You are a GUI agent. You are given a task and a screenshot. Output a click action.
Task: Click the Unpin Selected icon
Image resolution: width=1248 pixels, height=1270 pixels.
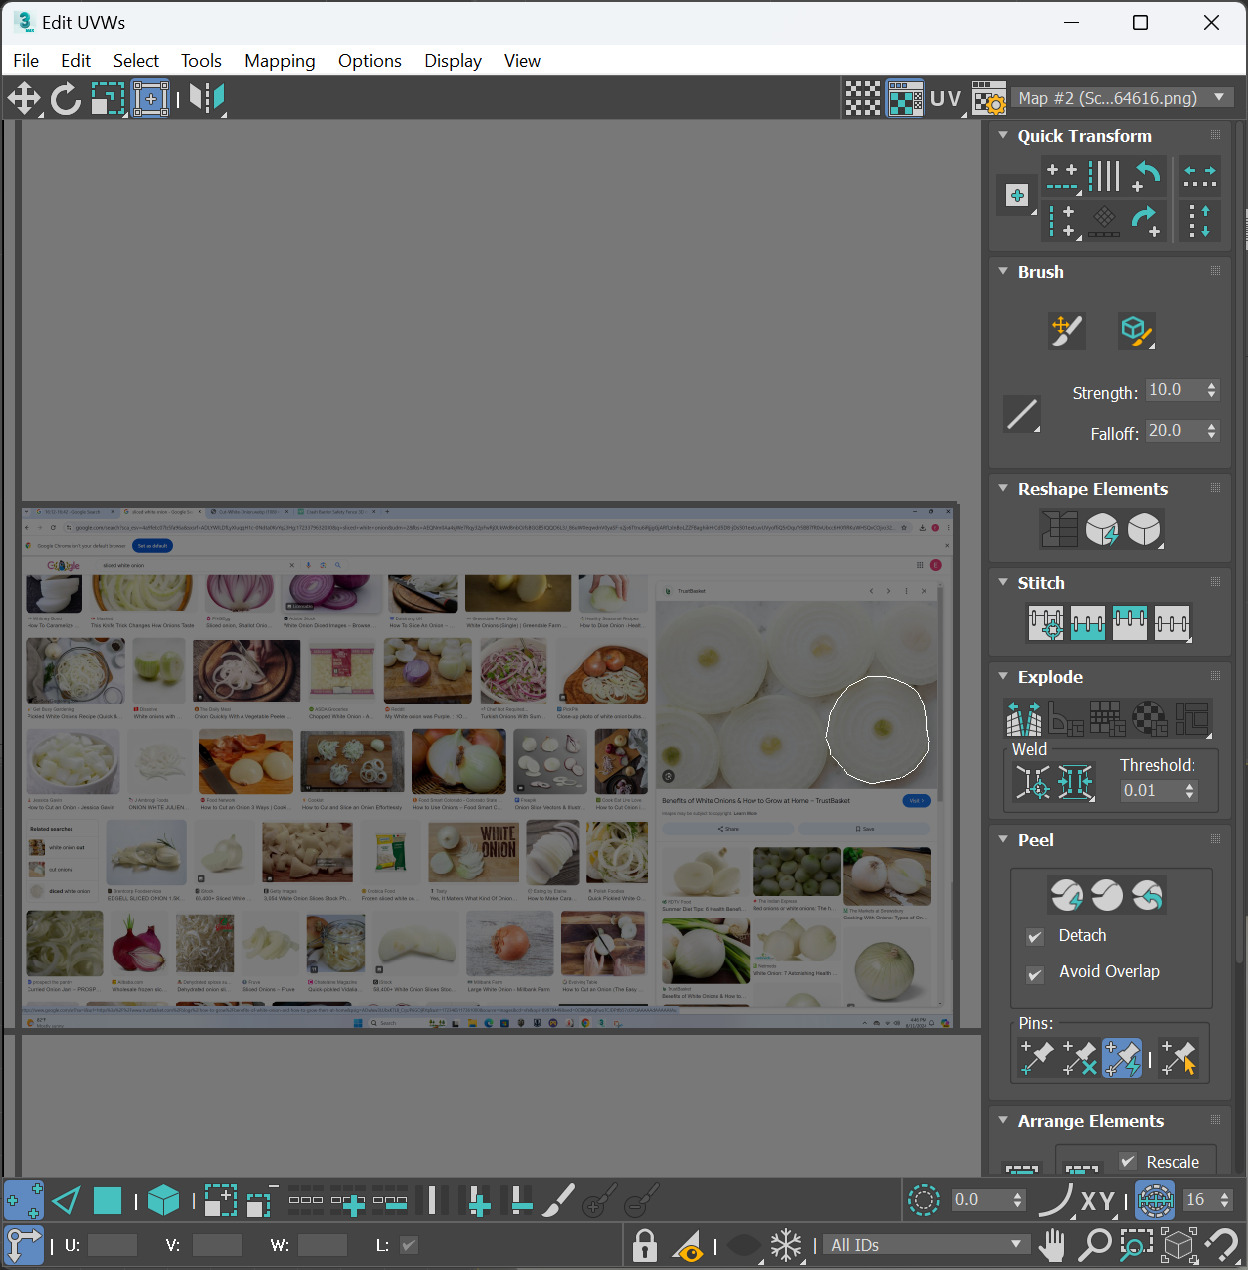click(x=1079, y=1058)
